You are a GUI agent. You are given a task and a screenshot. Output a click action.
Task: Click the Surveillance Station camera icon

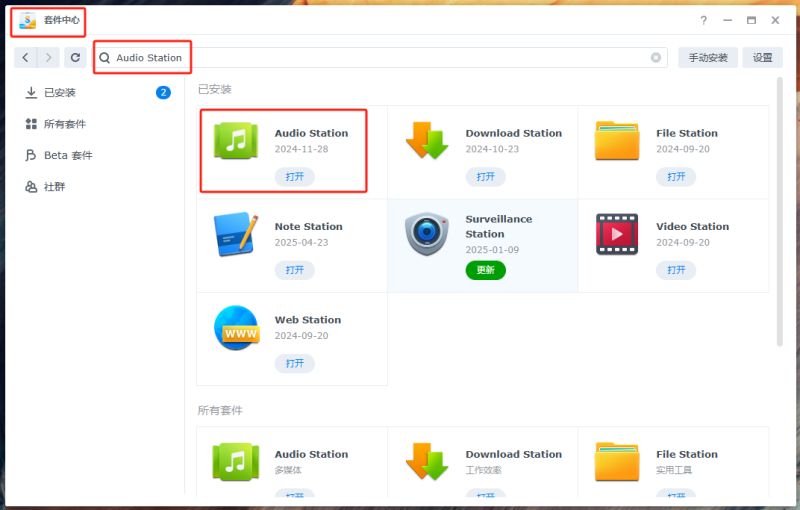coord(427,234)
